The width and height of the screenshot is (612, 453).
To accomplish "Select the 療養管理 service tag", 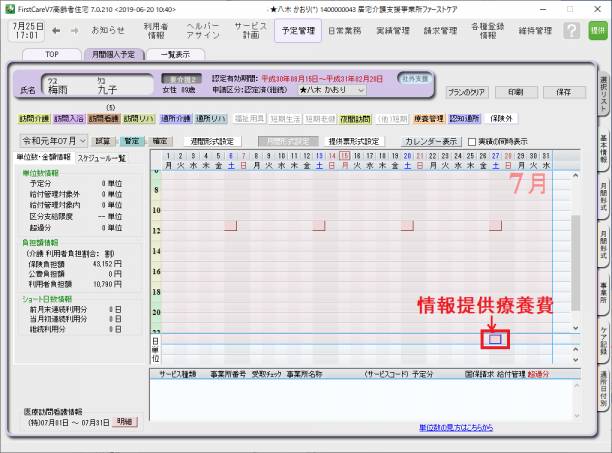I will click(x=428, y=118).
